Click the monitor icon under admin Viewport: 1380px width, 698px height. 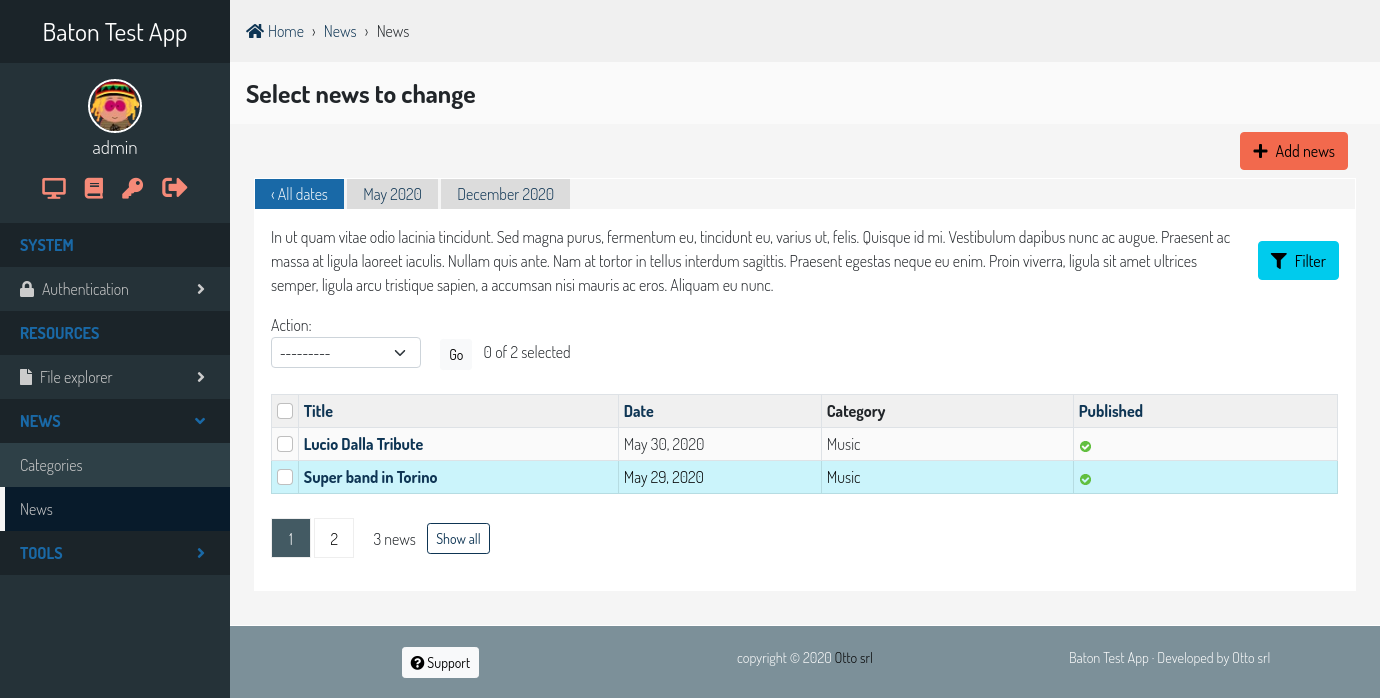click(x=54, y=188)
